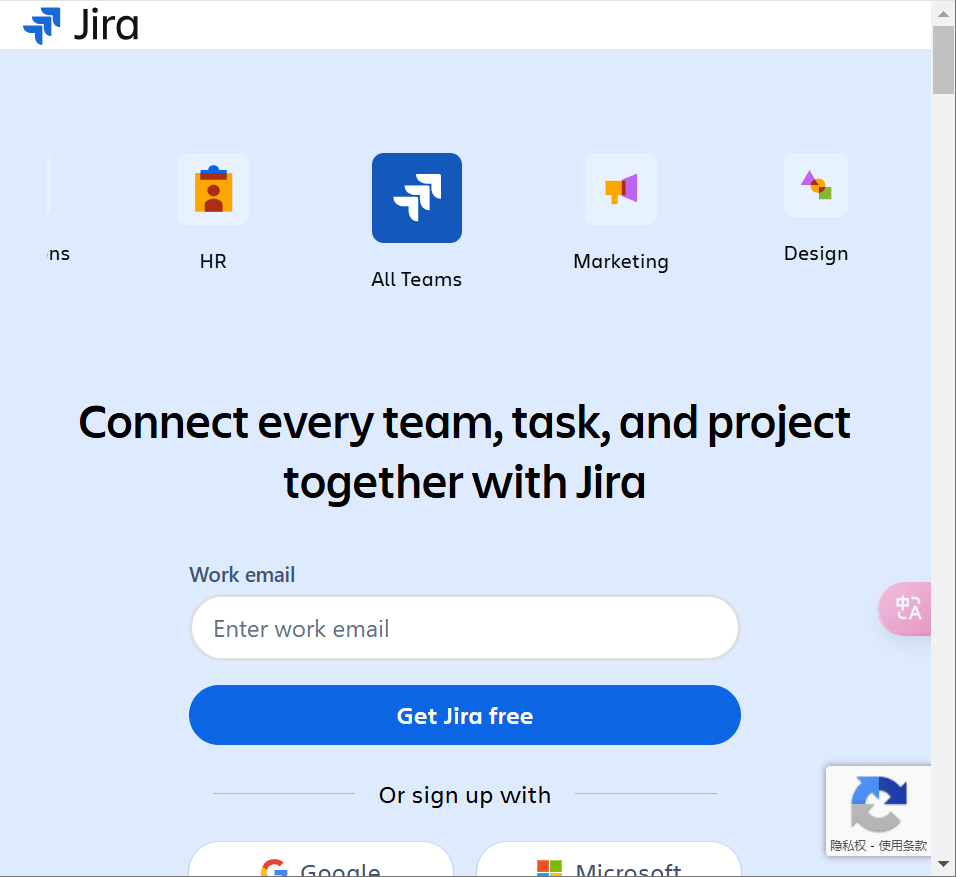Choose the Design tab label

tap(816, 254)
